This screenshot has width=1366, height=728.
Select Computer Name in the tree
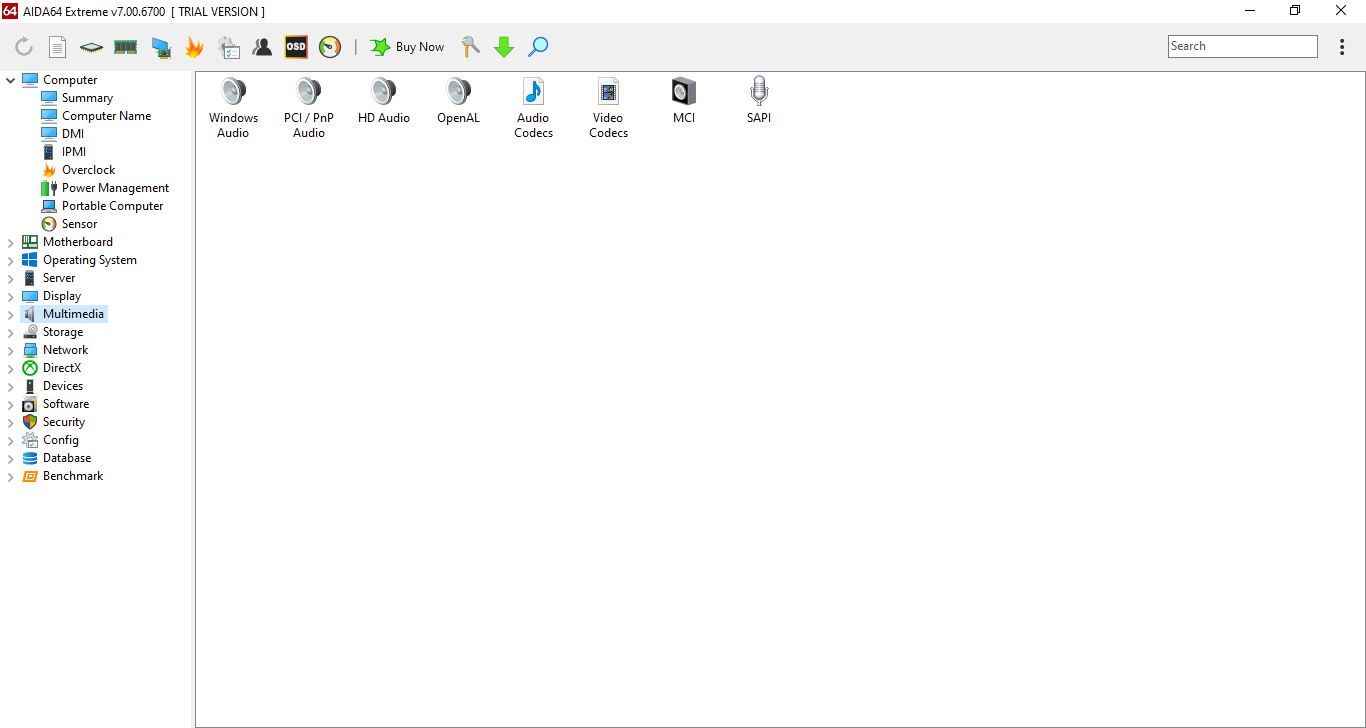[x=106, y=116]
